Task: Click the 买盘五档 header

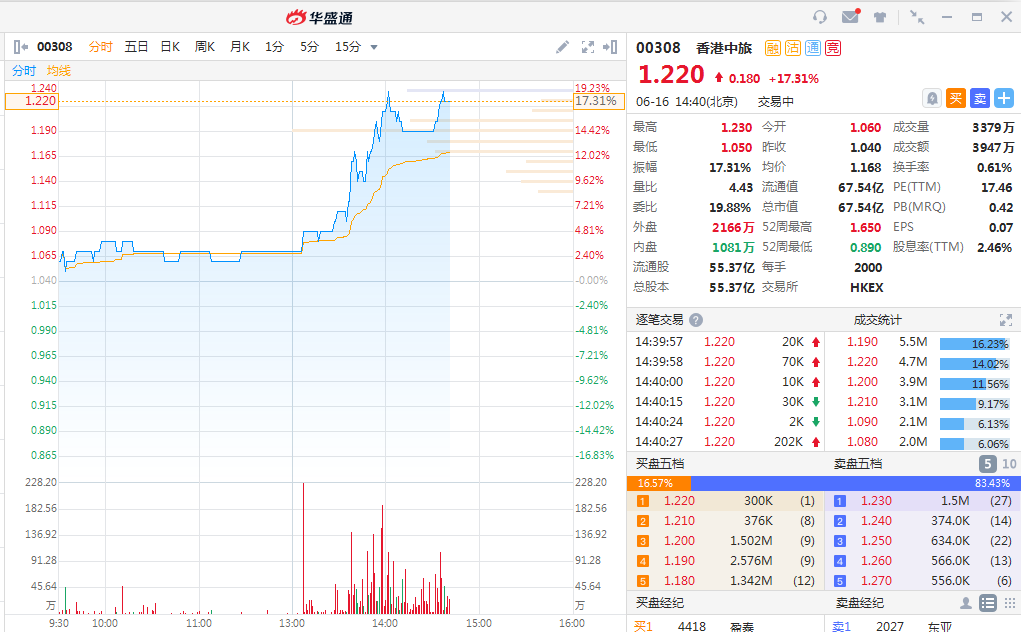Action: click(660, 464)
